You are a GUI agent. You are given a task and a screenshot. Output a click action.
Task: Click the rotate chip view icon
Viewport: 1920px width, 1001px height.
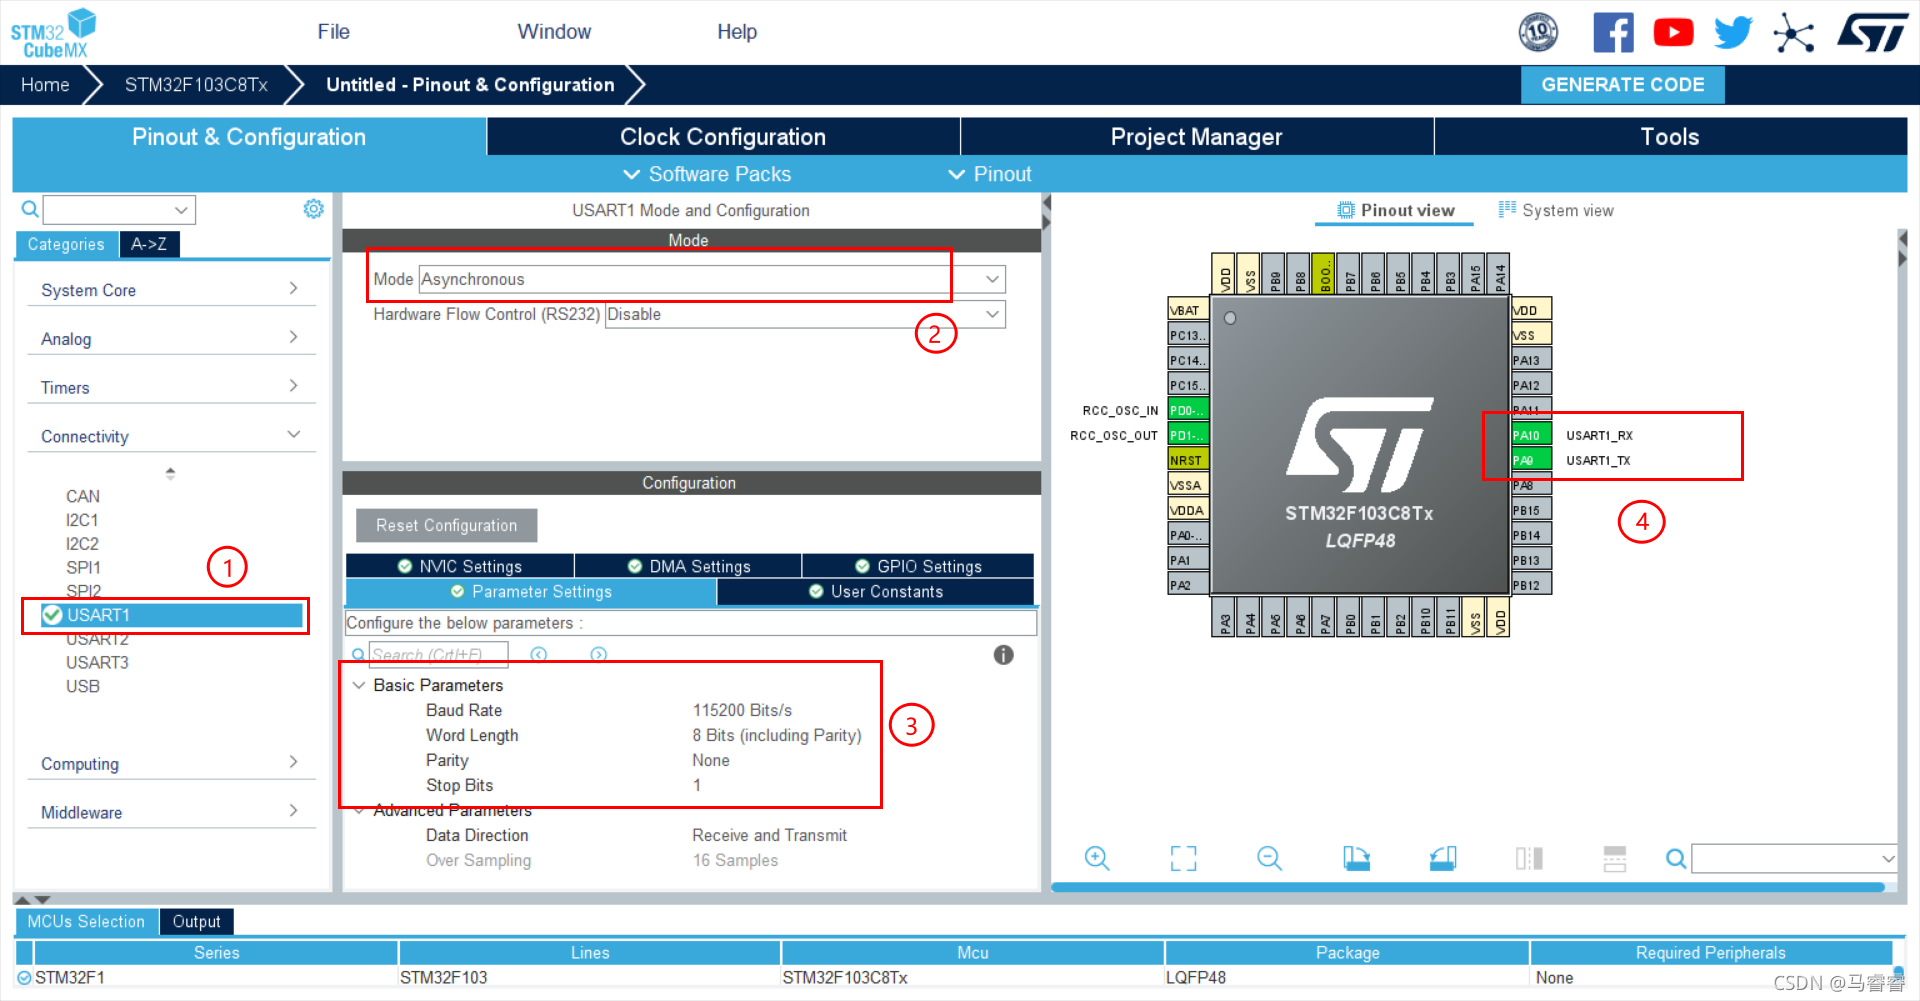(x=1443, y=858)
